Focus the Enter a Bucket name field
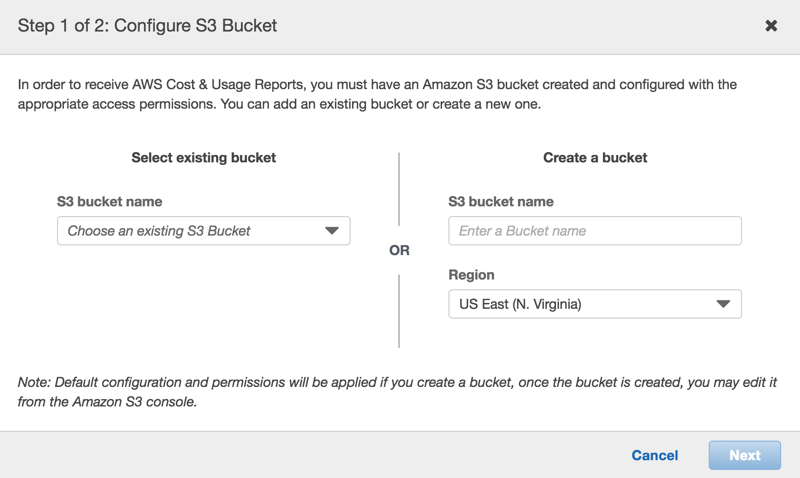800x478 pixels. tap(595, 231)
